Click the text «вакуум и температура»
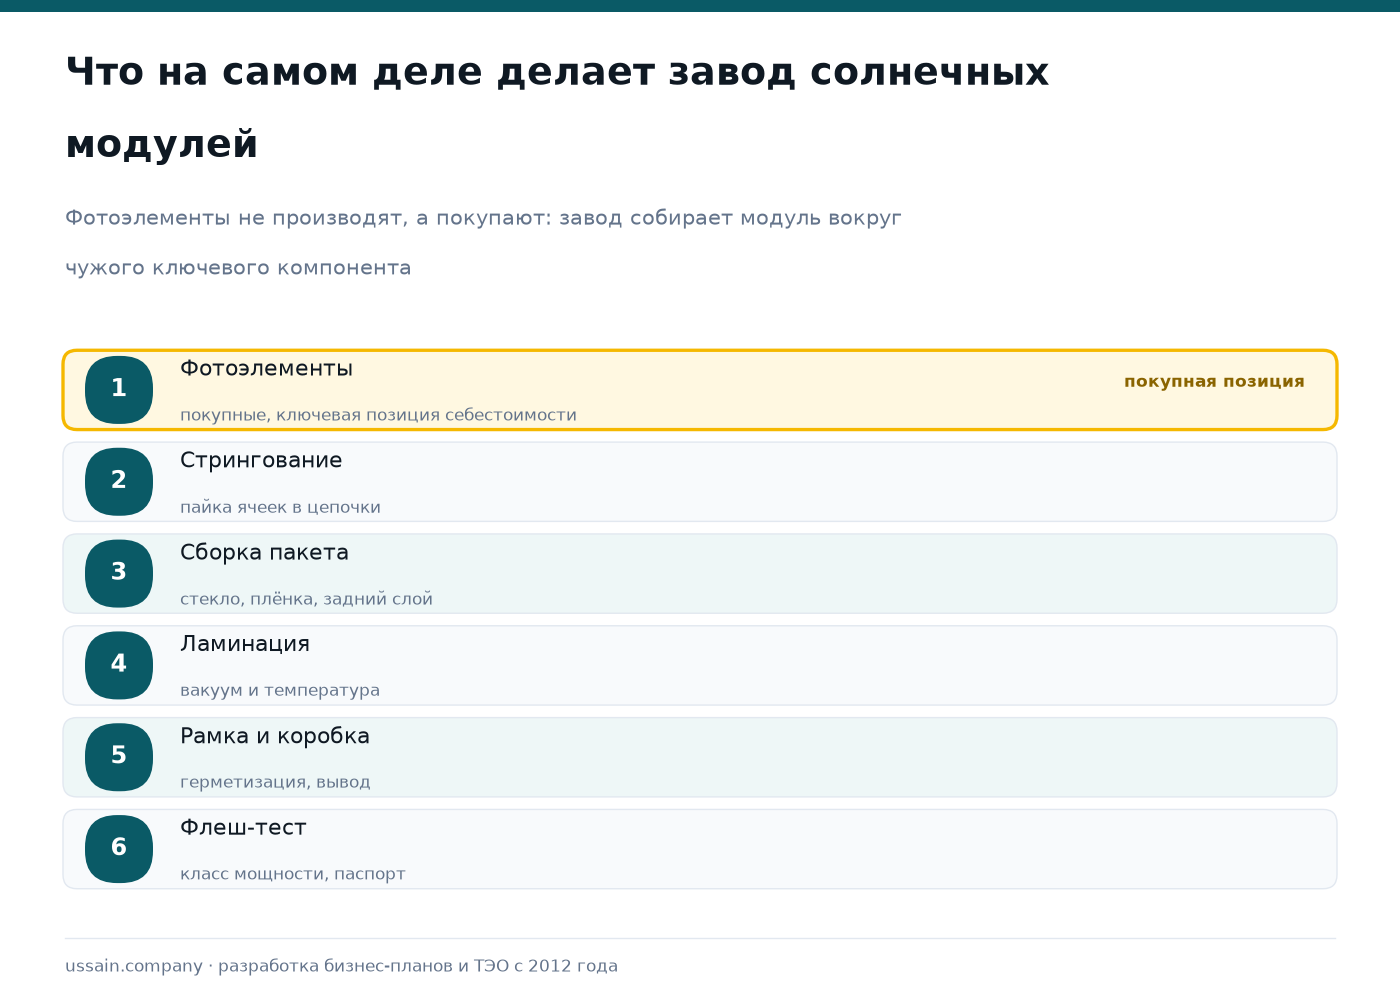The height and width of the screenshot is (1000, 1400). click(280, 690)
